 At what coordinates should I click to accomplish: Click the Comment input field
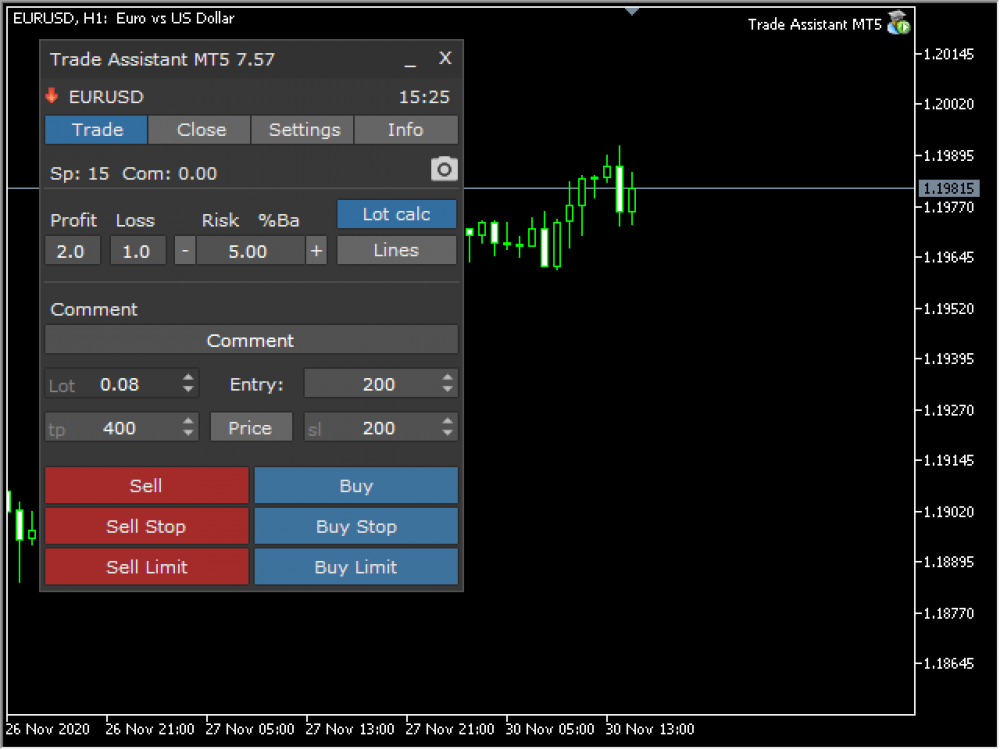click(x=251, y=340)
